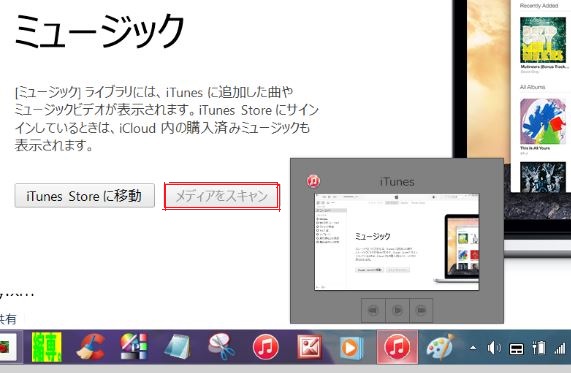Open the volume speaker tray icon
This screenshot has height=373, width=571.
494,348
